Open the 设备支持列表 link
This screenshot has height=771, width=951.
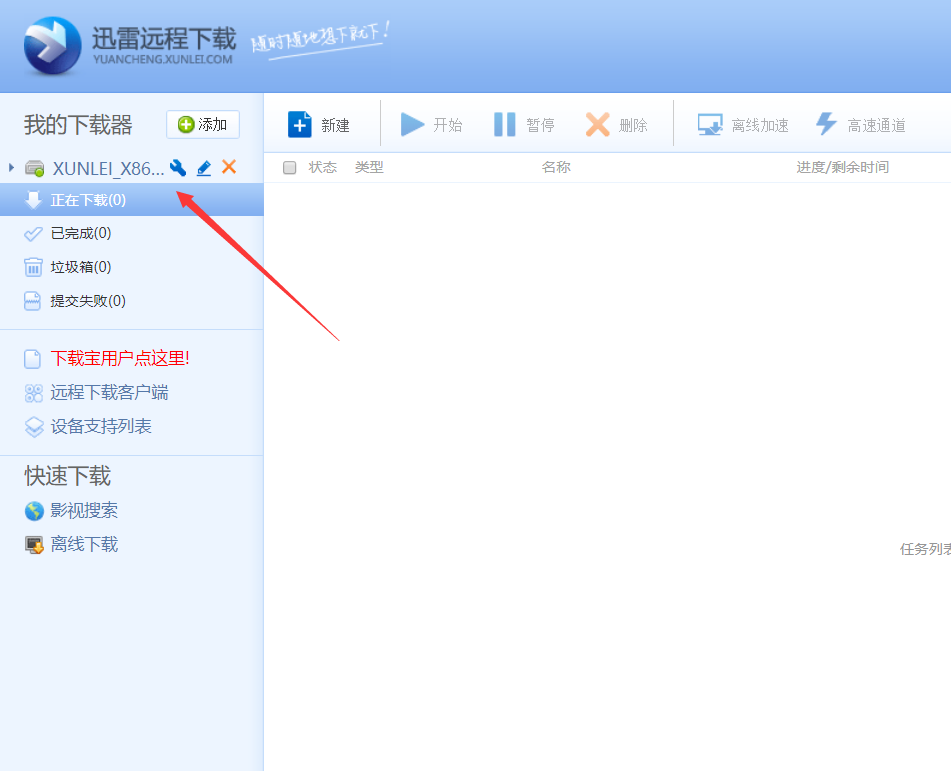[101, 426]
